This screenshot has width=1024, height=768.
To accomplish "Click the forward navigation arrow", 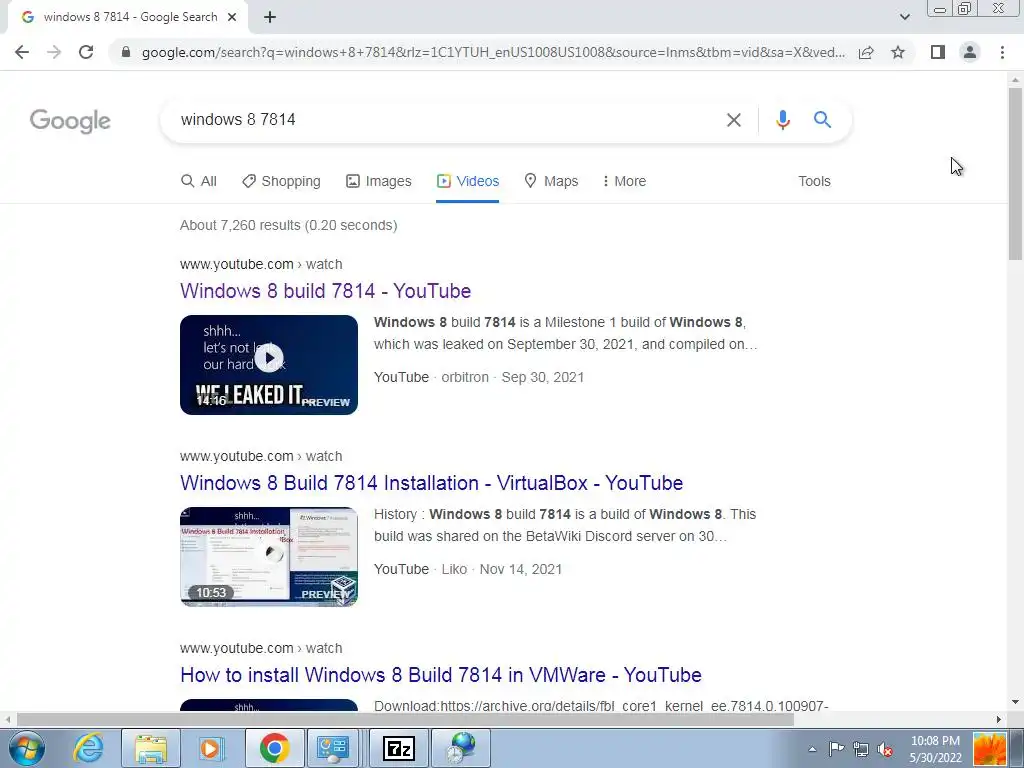I will (54, 52).
